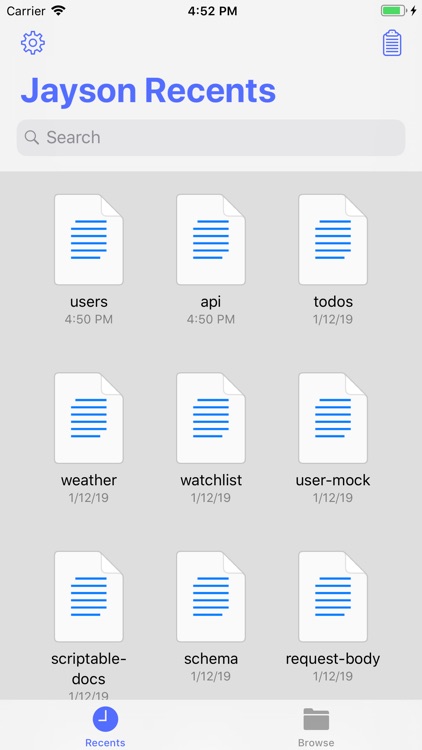Screen dimensions: 422x750
Task: Focus the Search field
Action: point(211,137)
